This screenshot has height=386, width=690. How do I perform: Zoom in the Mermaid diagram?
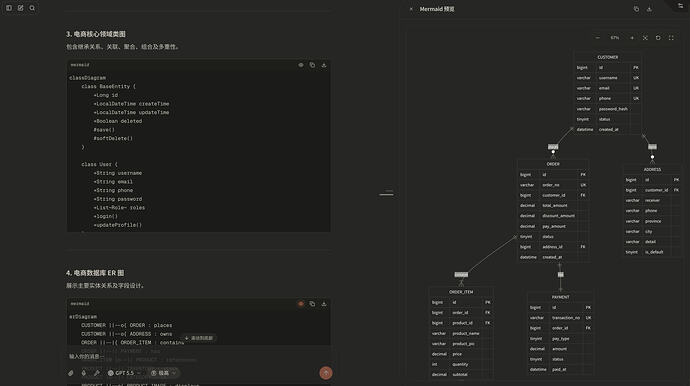pos(632,38)
